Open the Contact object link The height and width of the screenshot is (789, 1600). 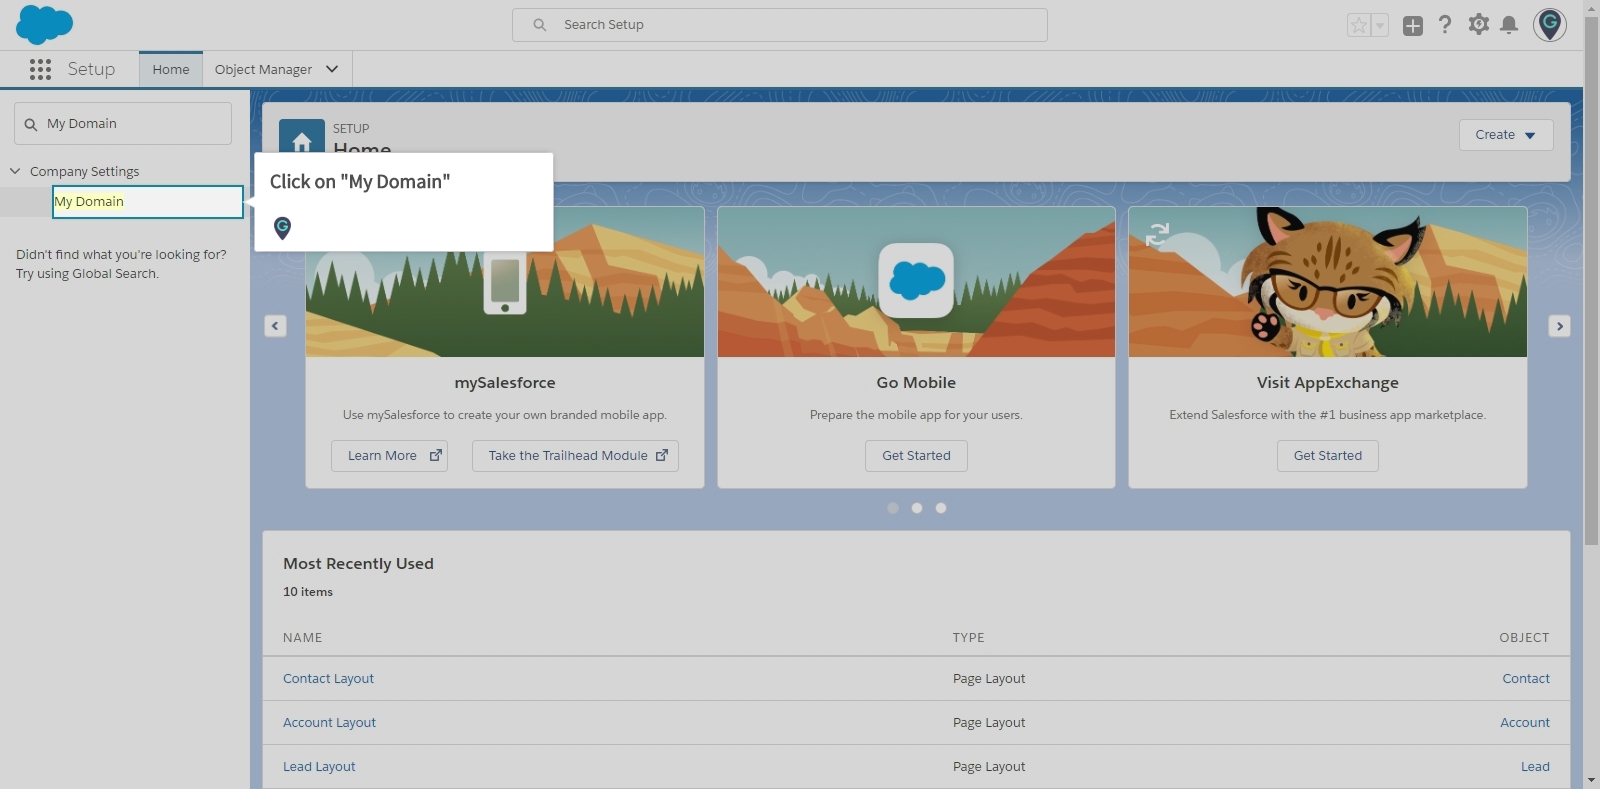[x=1526, y=678]
